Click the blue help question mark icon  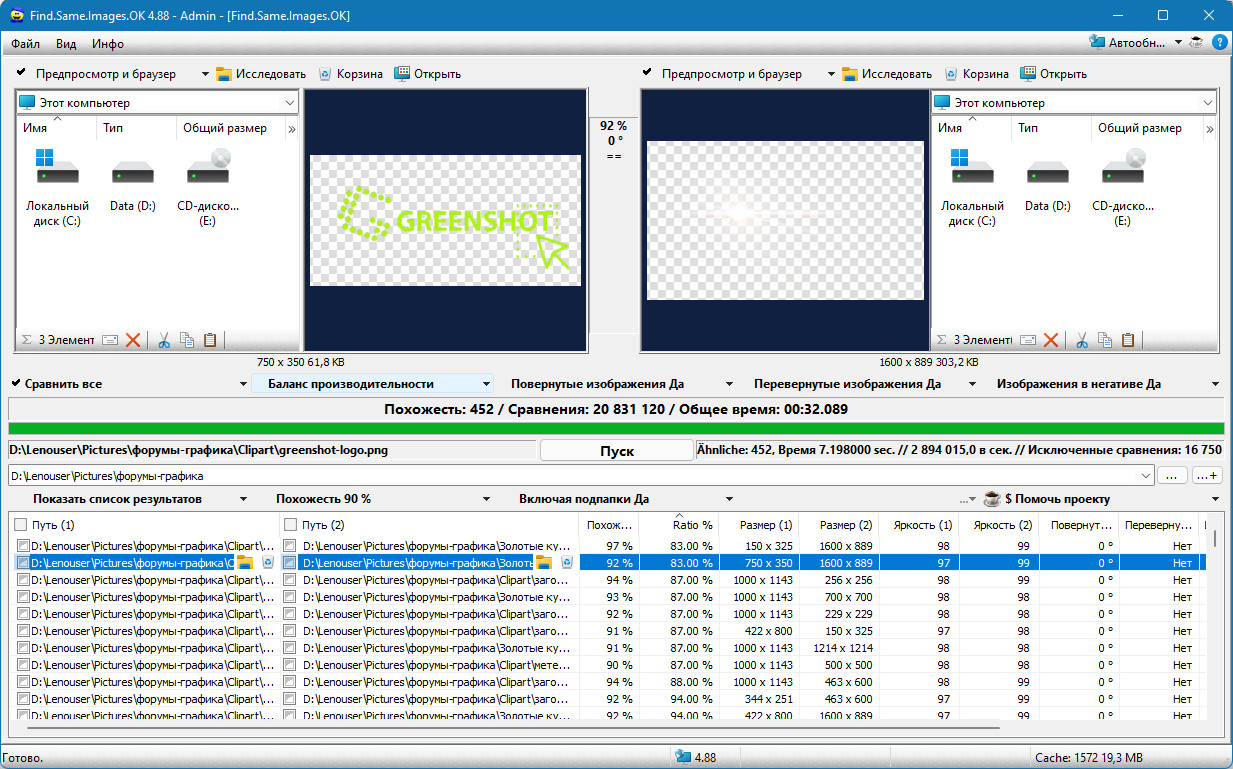1219,43
